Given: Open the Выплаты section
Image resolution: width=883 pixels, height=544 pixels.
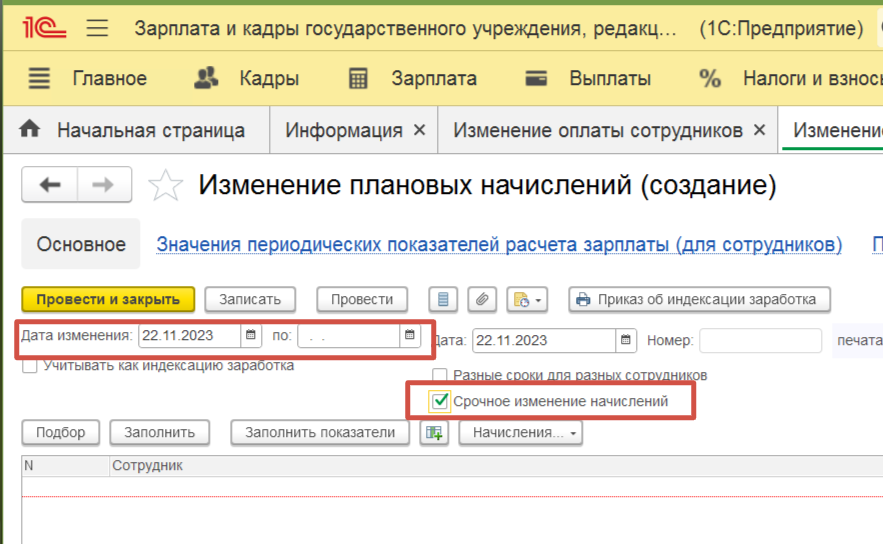Looking at the screenshot, I should click(x=610, y=78).
